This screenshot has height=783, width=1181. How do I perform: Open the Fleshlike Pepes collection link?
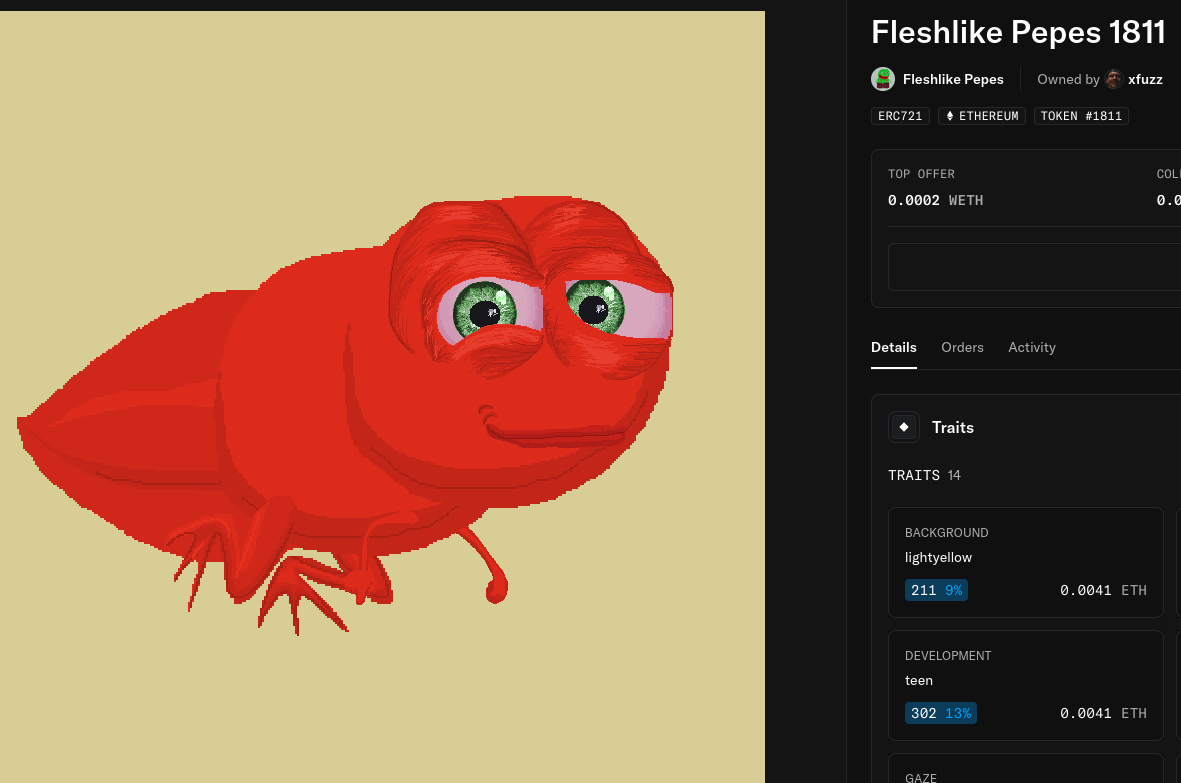(x=953, y=79)
